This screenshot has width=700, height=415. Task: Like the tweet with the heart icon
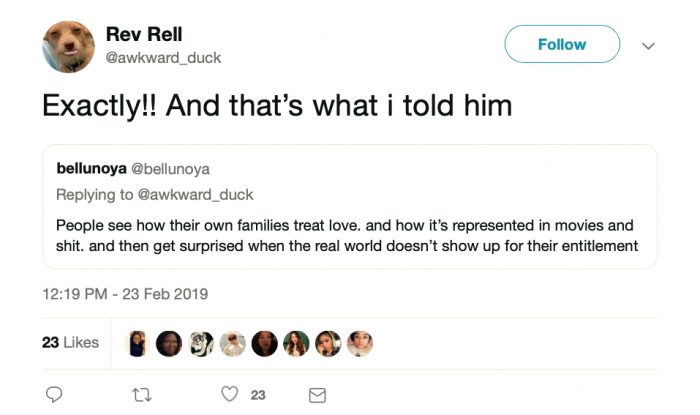[x=230, y=394]
